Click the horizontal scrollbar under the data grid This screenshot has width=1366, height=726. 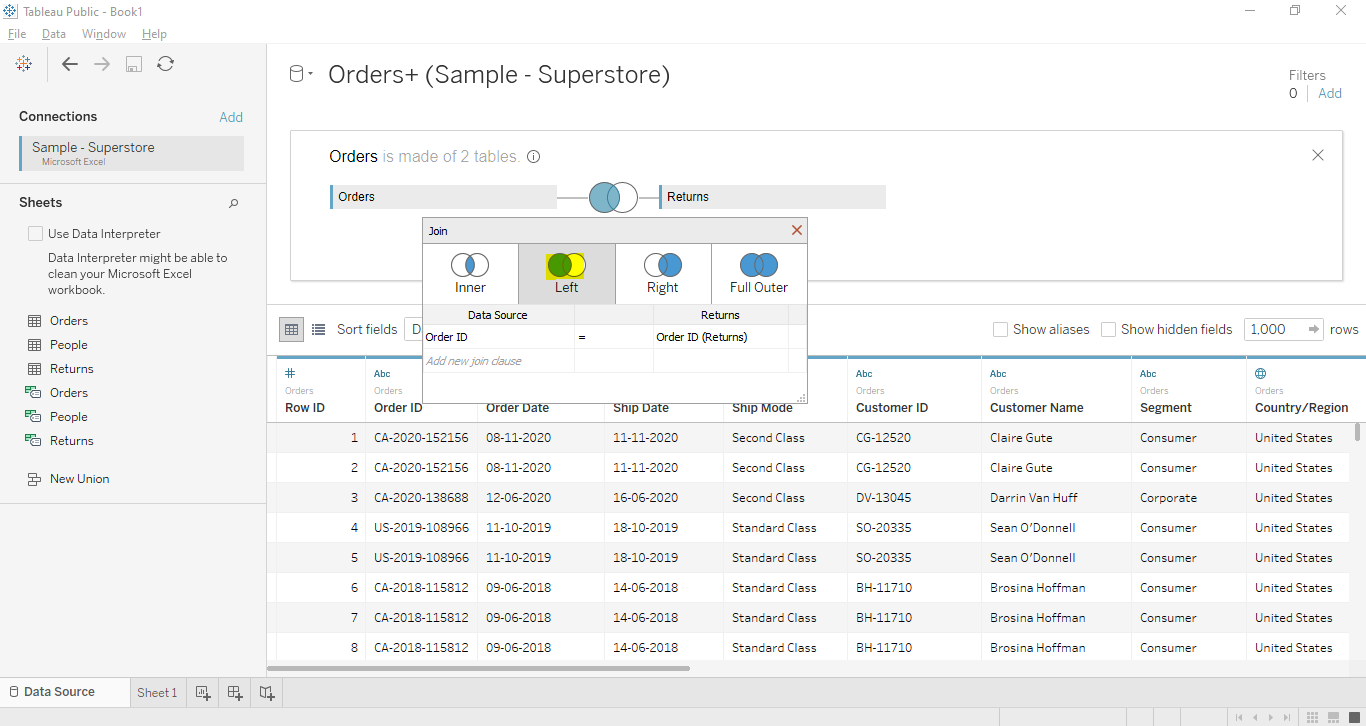[x=479, y=668]
